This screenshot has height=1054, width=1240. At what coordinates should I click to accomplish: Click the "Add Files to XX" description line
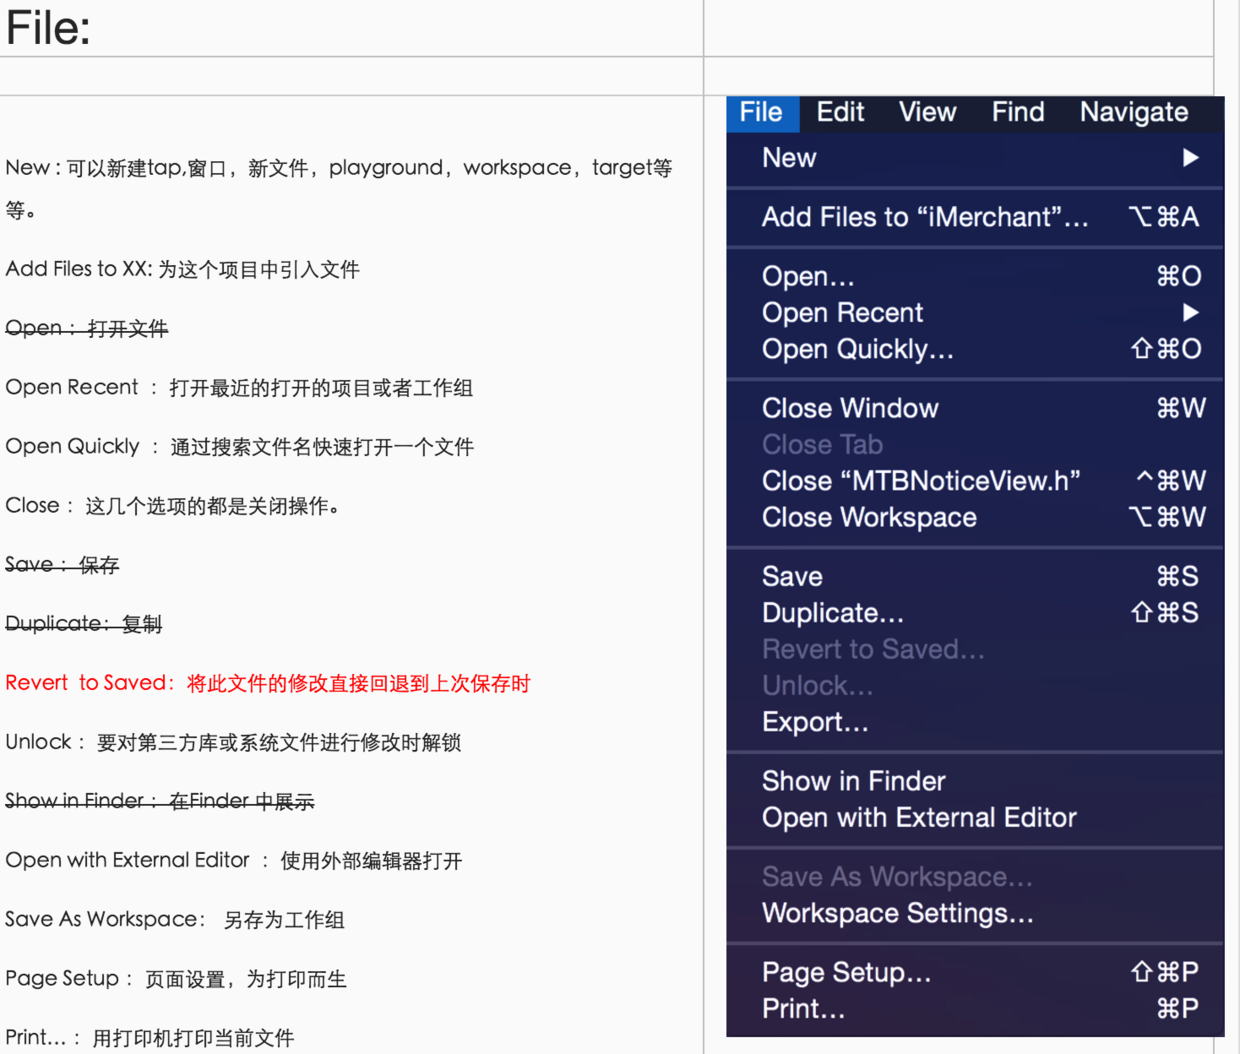(183, 269)
